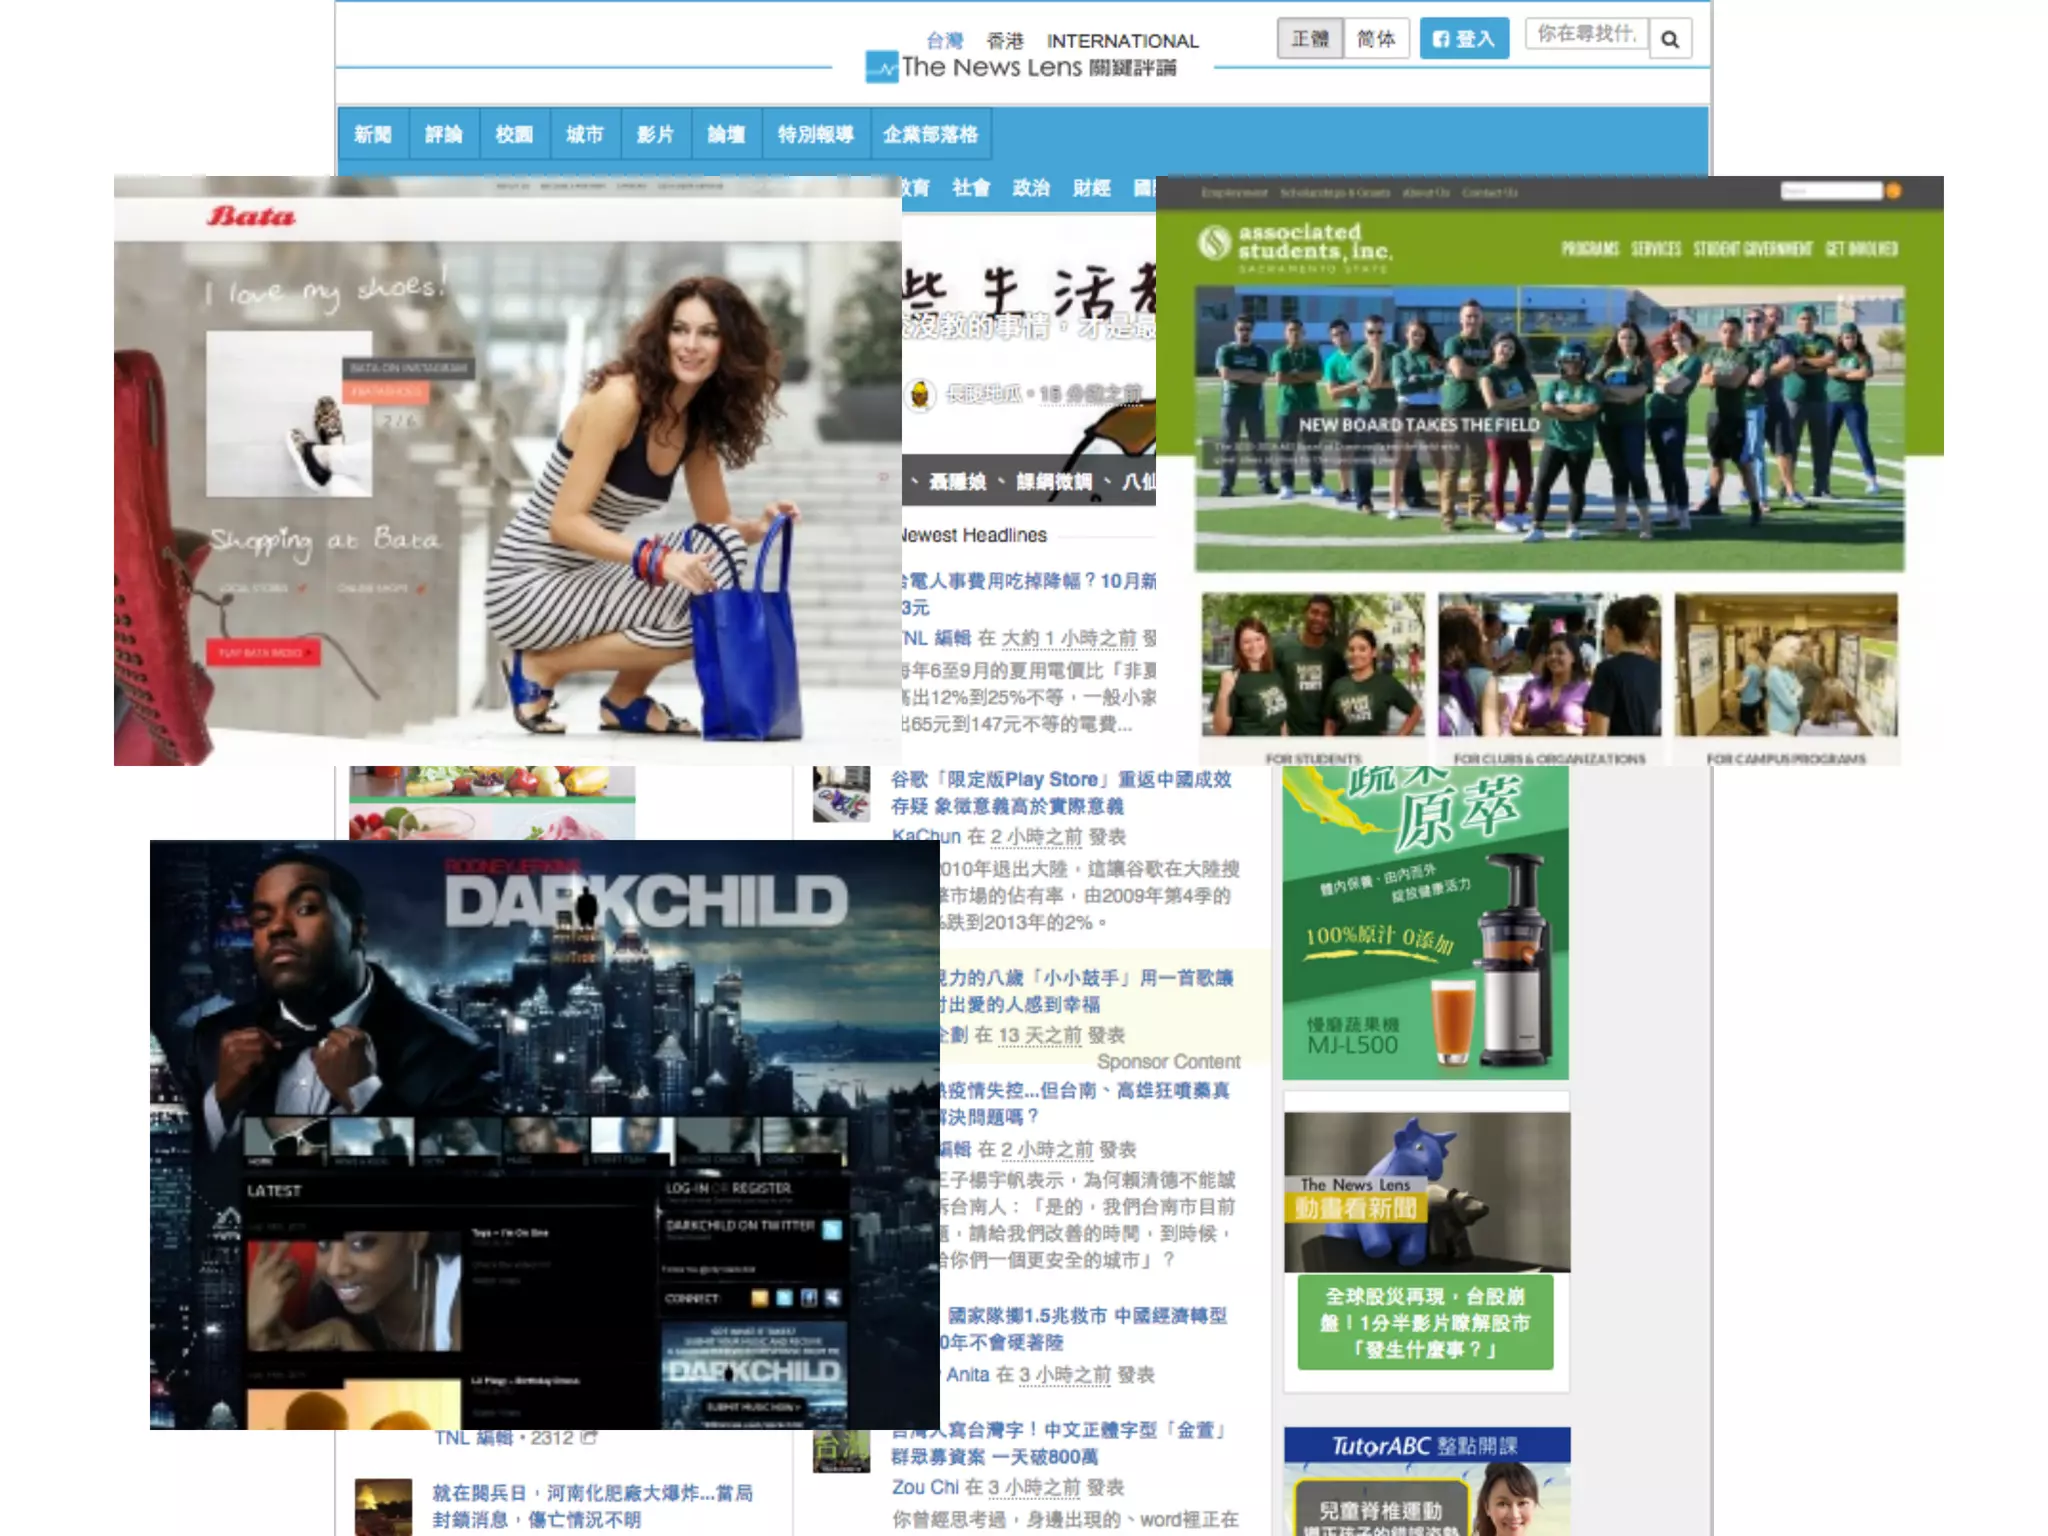This screenshot has width=2048, height=1536.
Task: Open the FOR STUDENTS photo tile
Action: 1313,665
